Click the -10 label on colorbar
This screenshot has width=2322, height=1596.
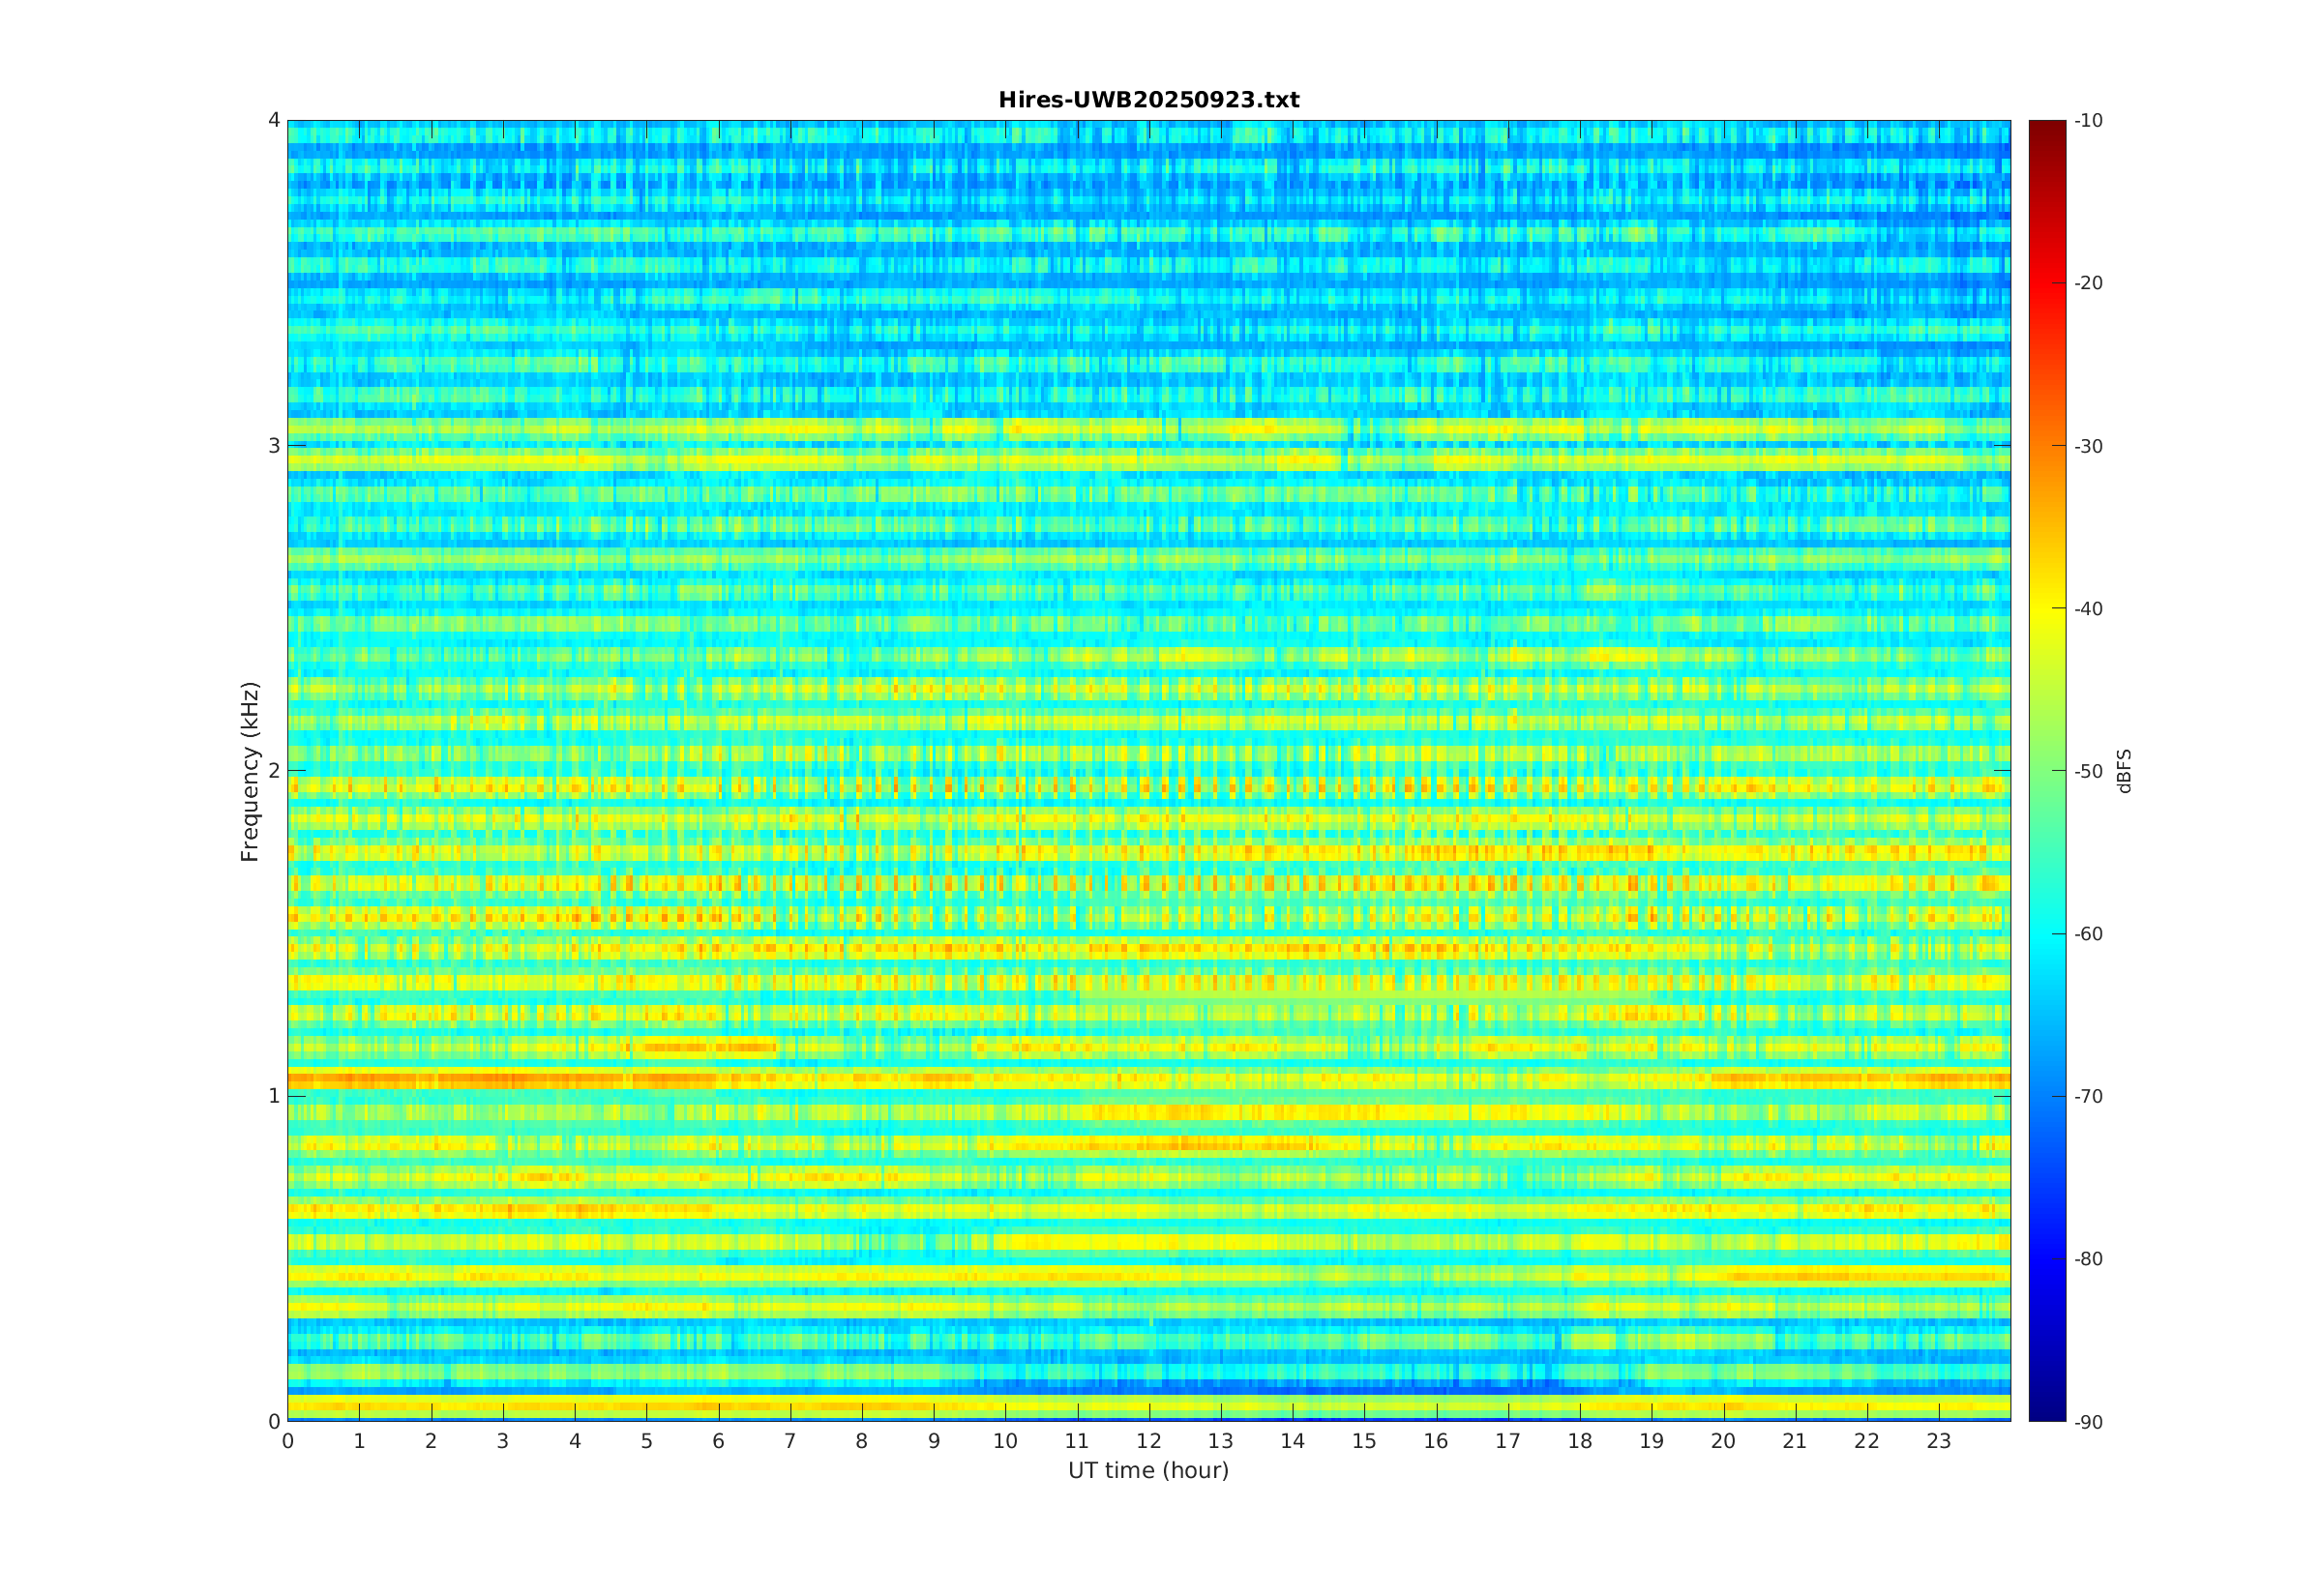click(2088, 121)
